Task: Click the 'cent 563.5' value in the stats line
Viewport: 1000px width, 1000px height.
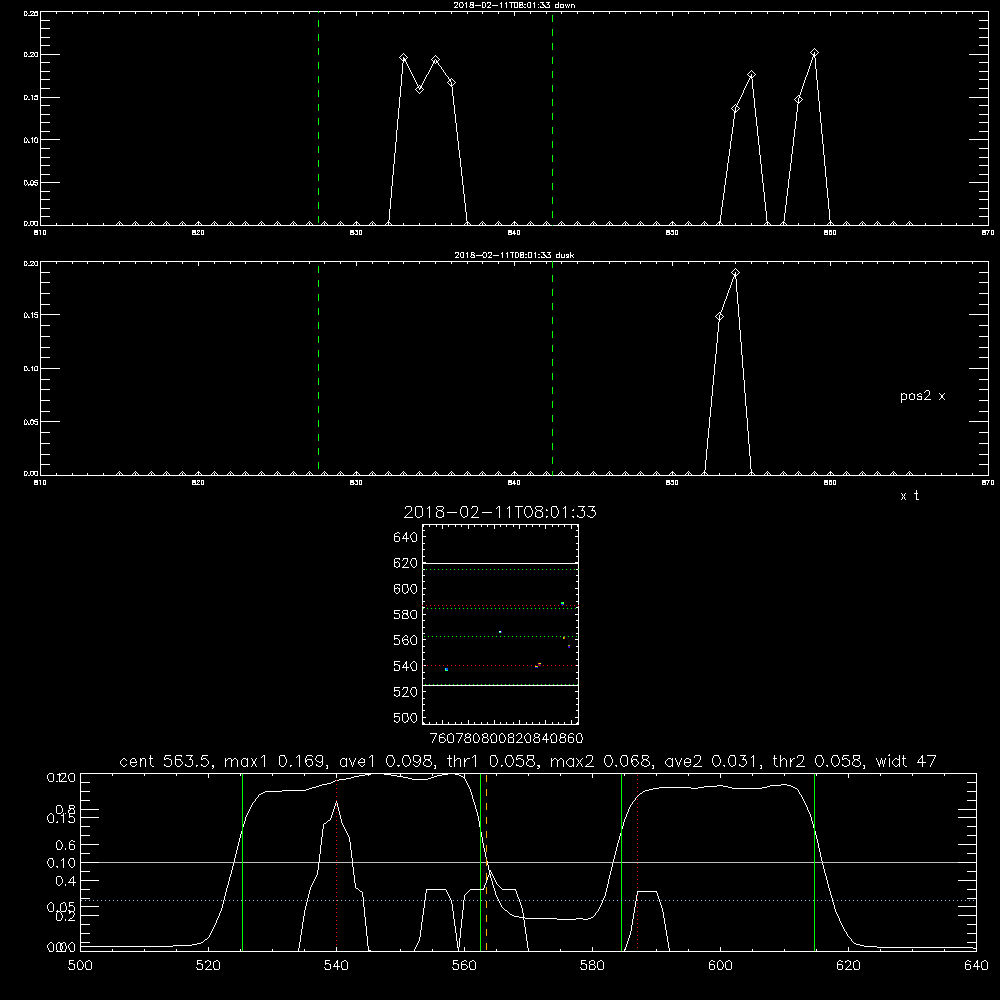Action: click(165, 761)
